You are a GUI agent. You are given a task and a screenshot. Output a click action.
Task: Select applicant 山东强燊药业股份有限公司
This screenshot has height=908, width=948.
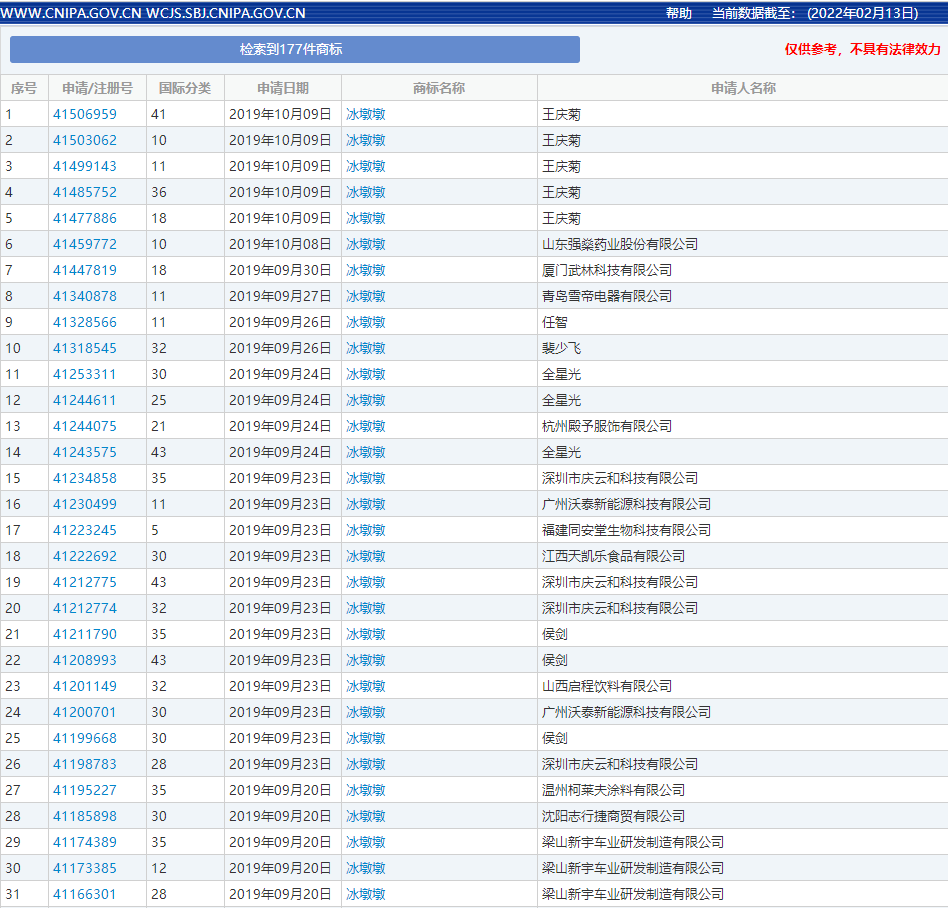click(x=620, y=244)
